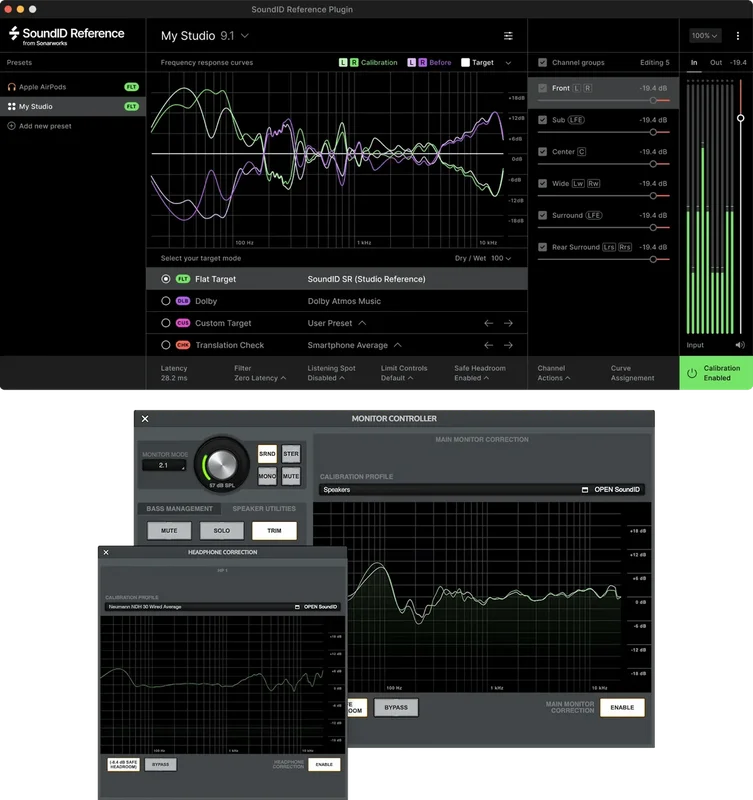Click the headphones icon beside Apple AirPods

click(x=12, y=87)
